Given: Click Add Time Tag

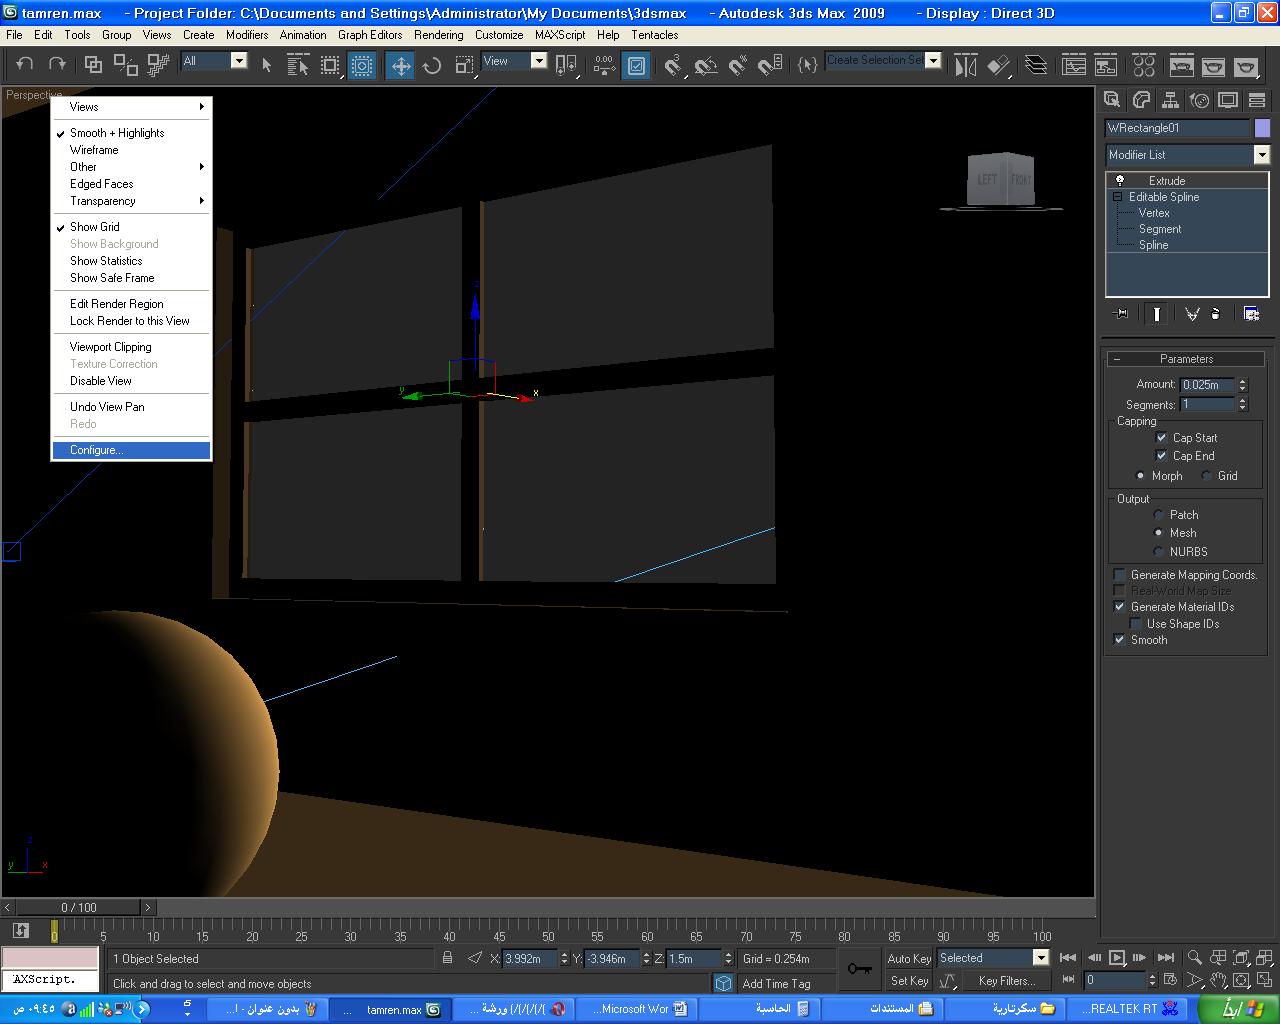Looking at the screenshot, I should pos(776,984).
